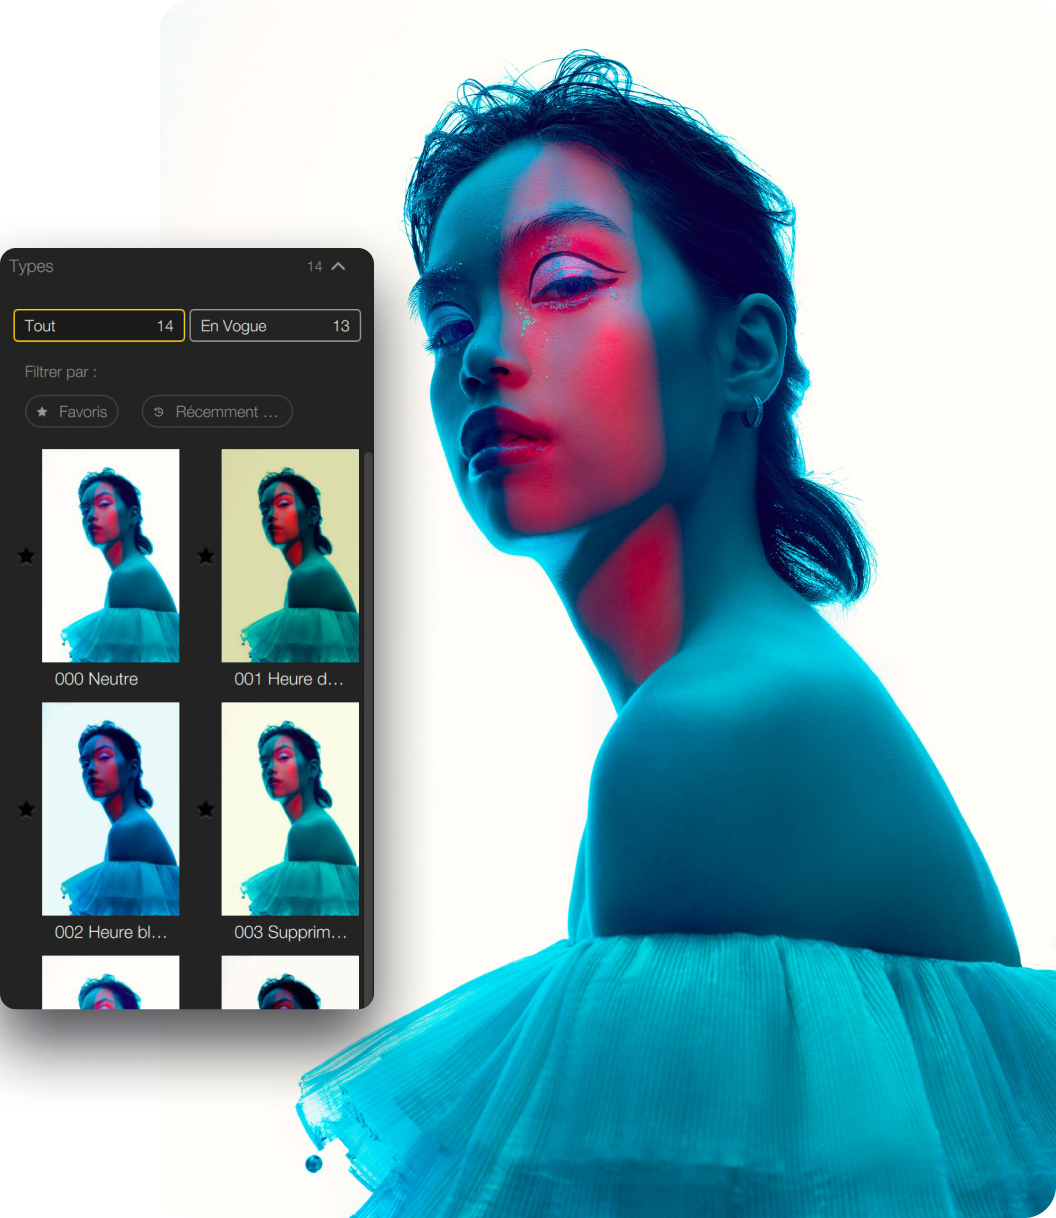1056x1218 pixels.
Task: Switch to the En Vogue tab
Action: (x=275, y=326)
